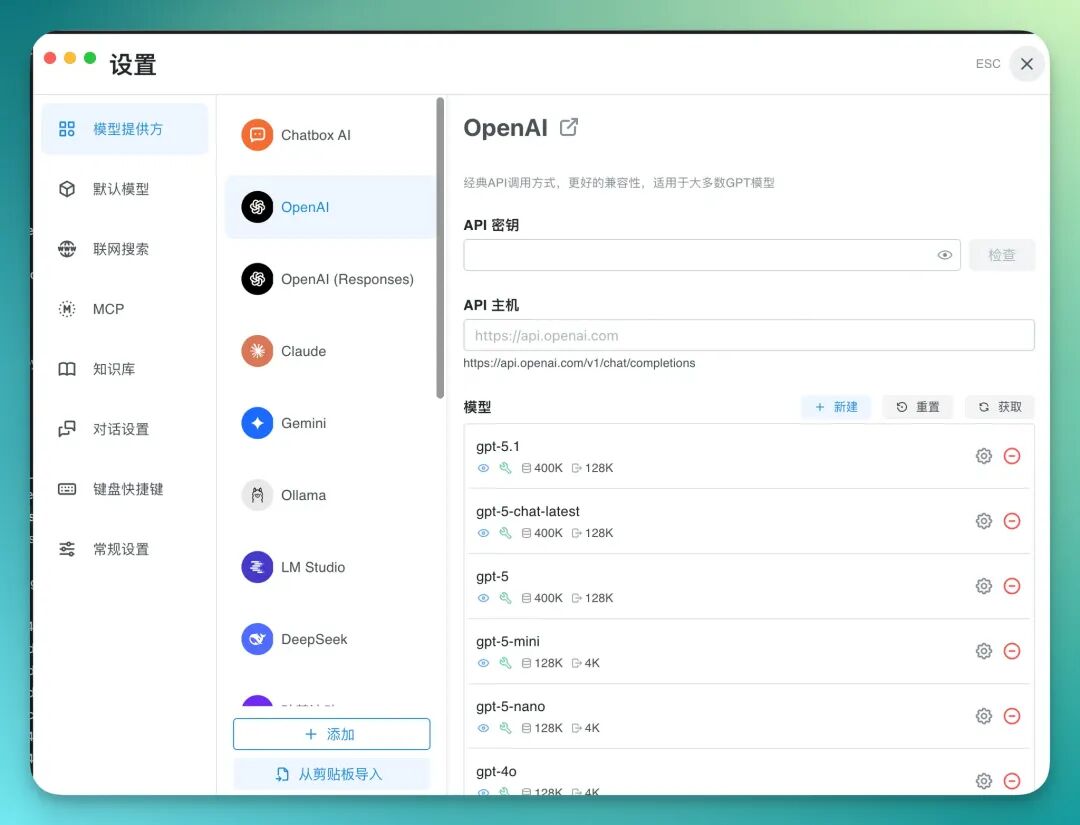
Task: Focus the API 主机 input field
Action: coord(749,335)
